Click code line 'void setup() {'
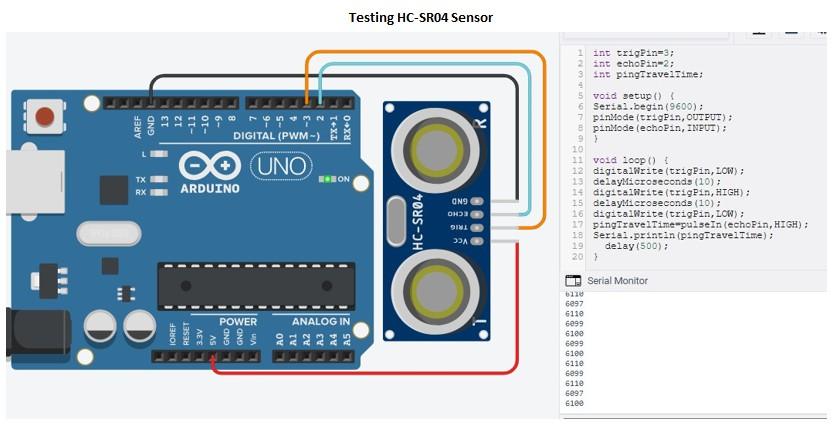Screen dimensions: 839x429 [x=634, y=96]
